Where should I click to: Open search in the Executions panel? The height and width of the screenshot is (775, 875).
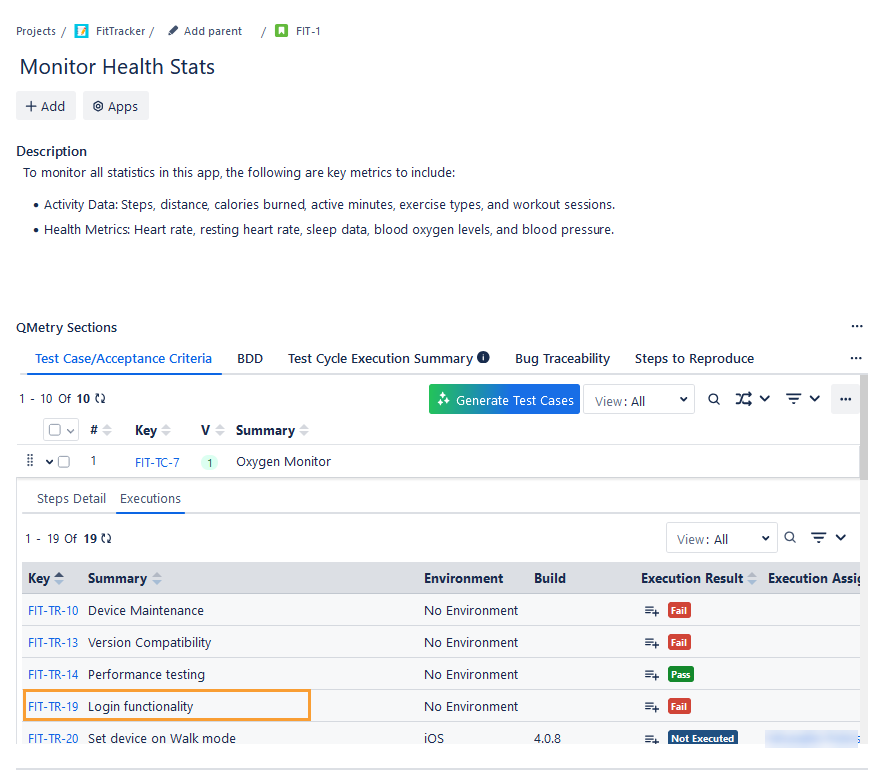[x=790, y=537]
